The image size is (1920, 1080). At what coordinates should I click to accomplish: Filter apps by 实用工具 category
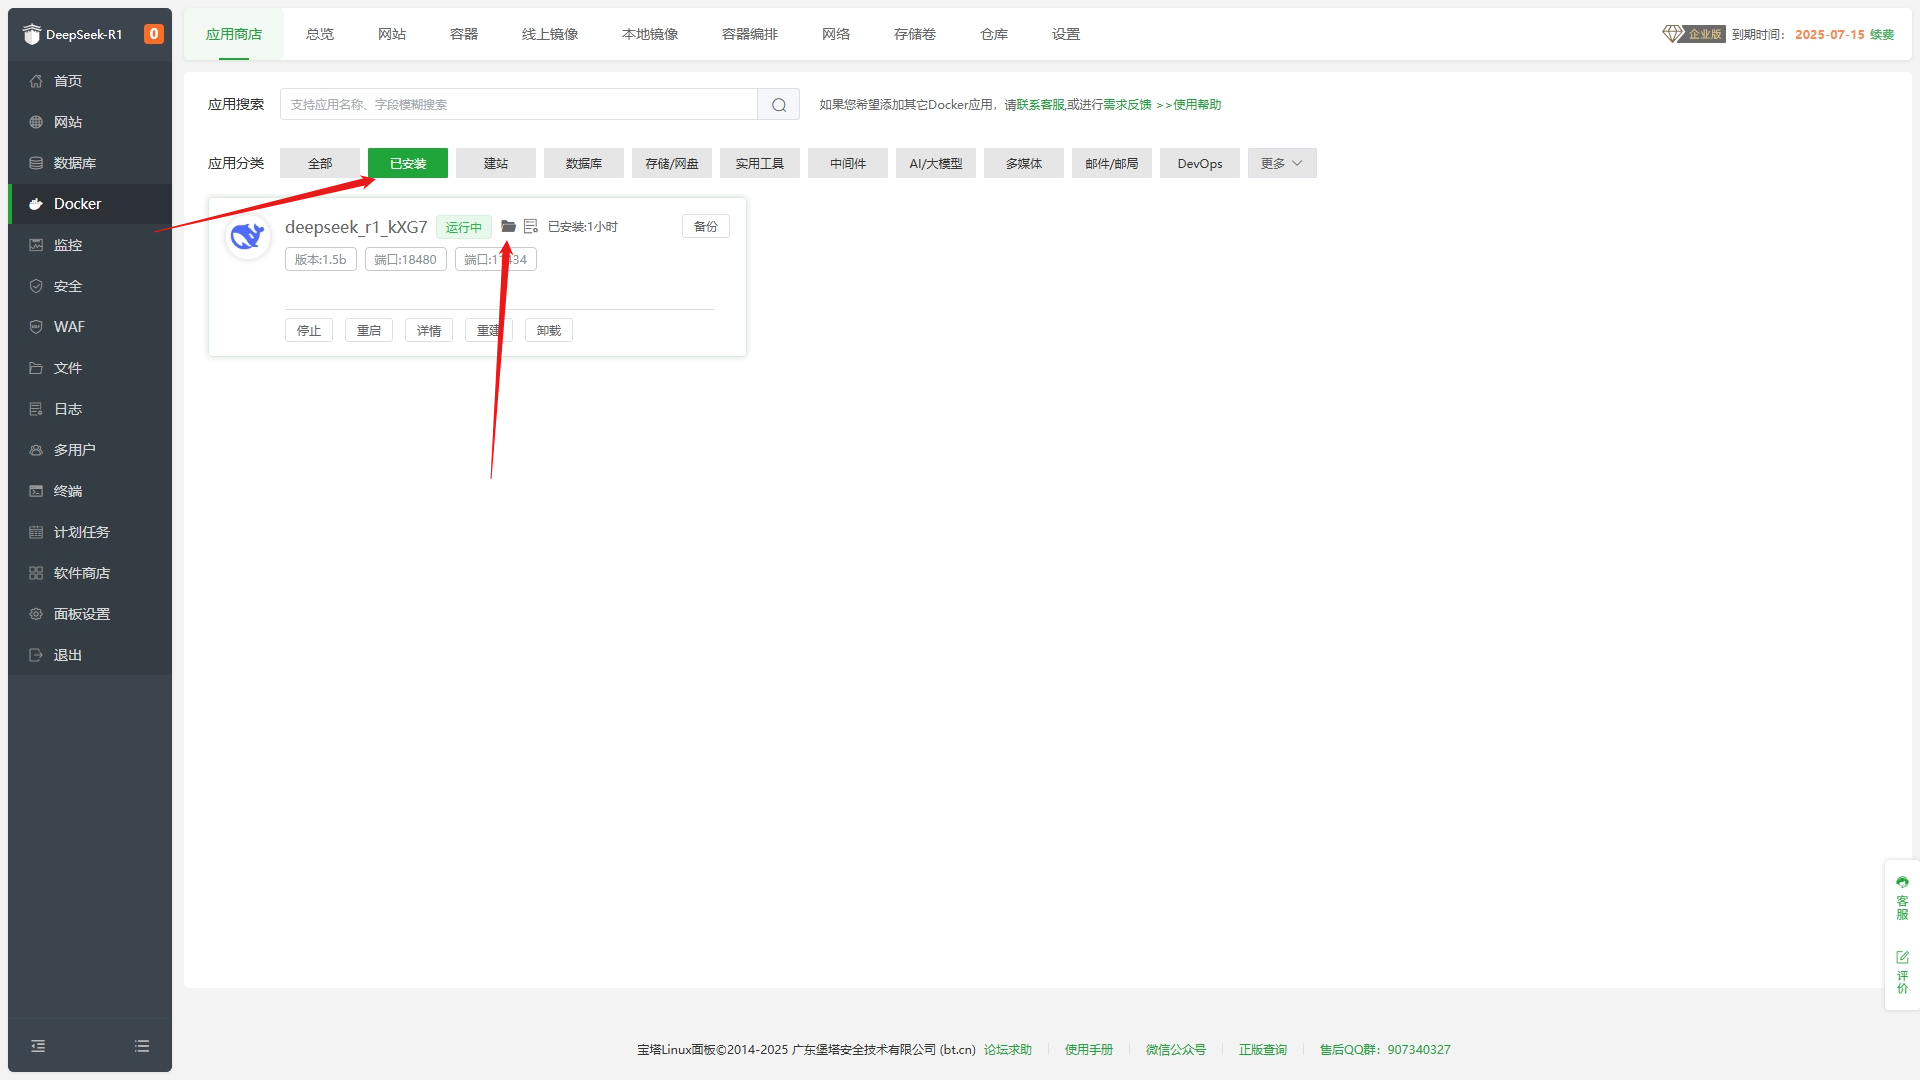[x=760, y=164]
